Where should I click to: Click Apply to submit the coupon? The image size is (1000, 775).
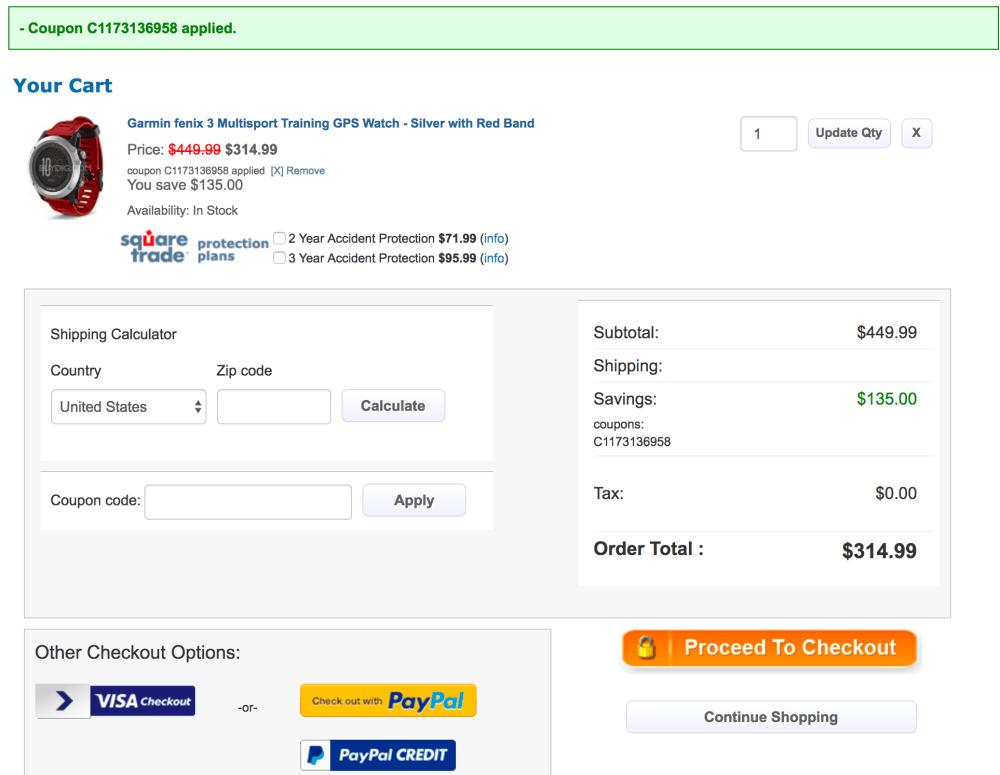[414, 501]
